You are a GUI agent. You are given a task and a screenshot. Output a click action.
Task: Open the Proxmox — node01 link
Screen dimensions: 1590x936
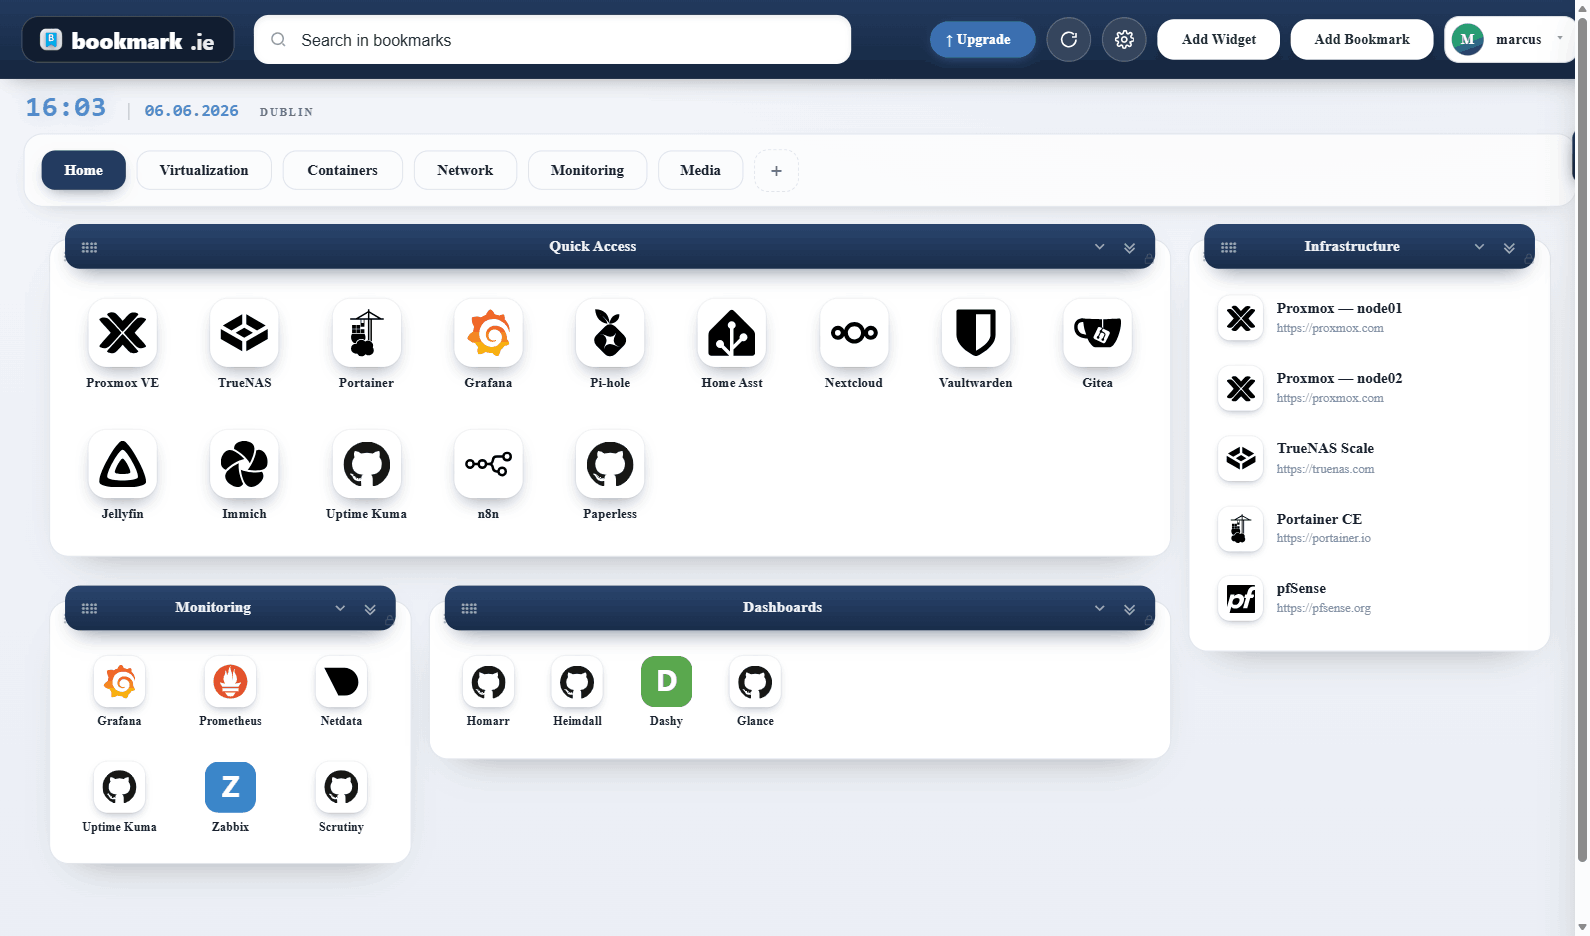coord(1369,318)
